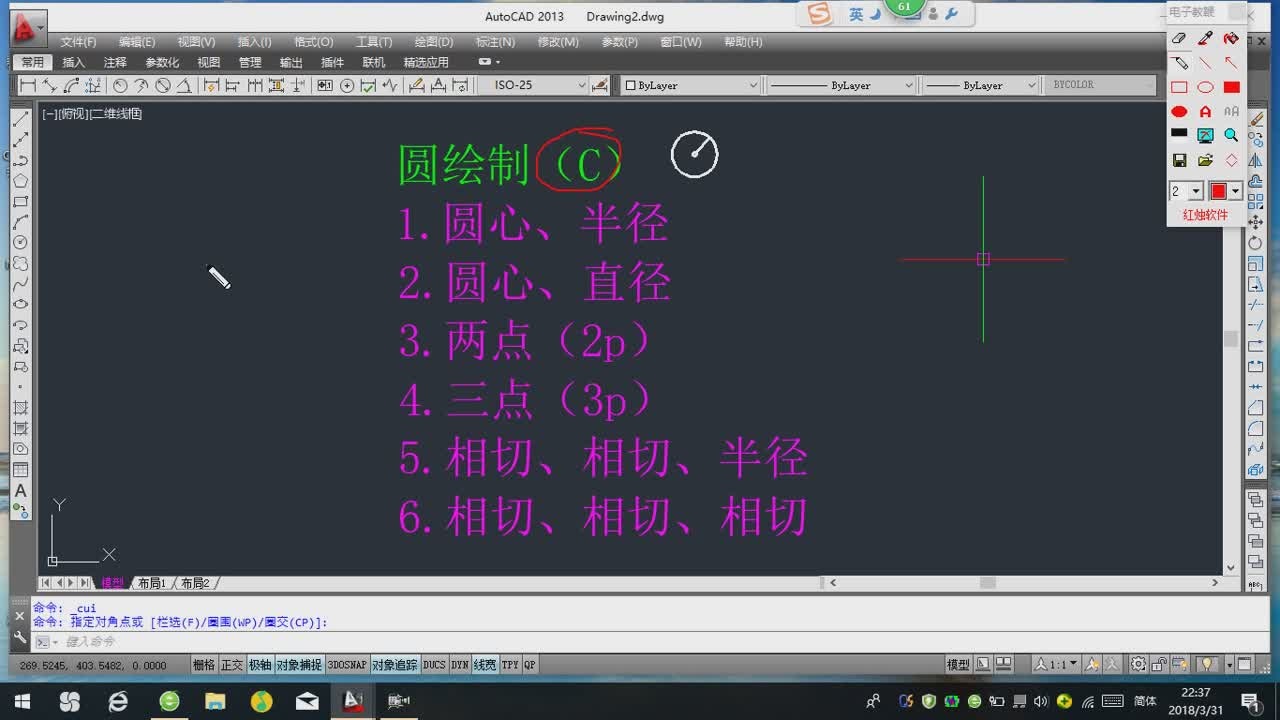Toggle 对象追踪 object snap tracking
Screen dimensions: 1280x720
pos(395,665)
